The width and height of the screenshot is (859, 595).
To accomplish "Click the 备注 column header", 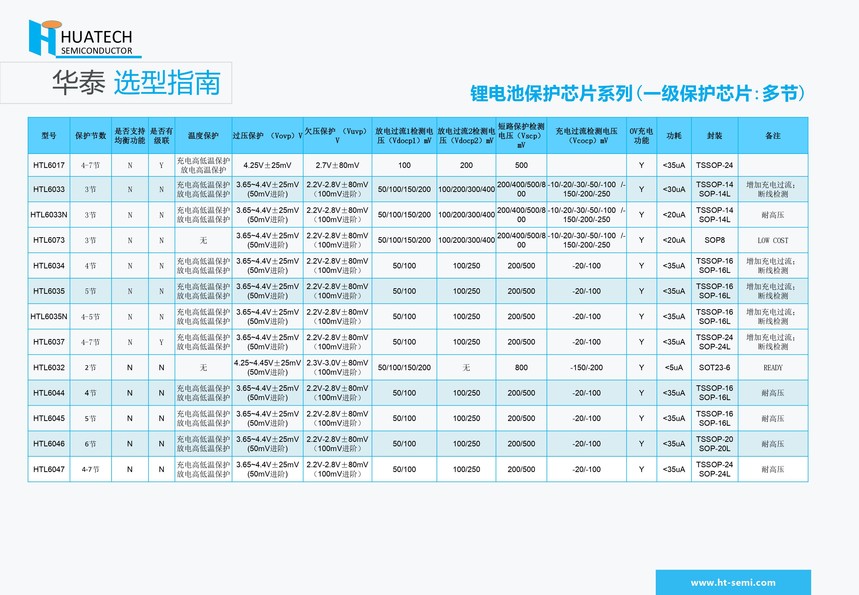I will (x=773, y=135).
